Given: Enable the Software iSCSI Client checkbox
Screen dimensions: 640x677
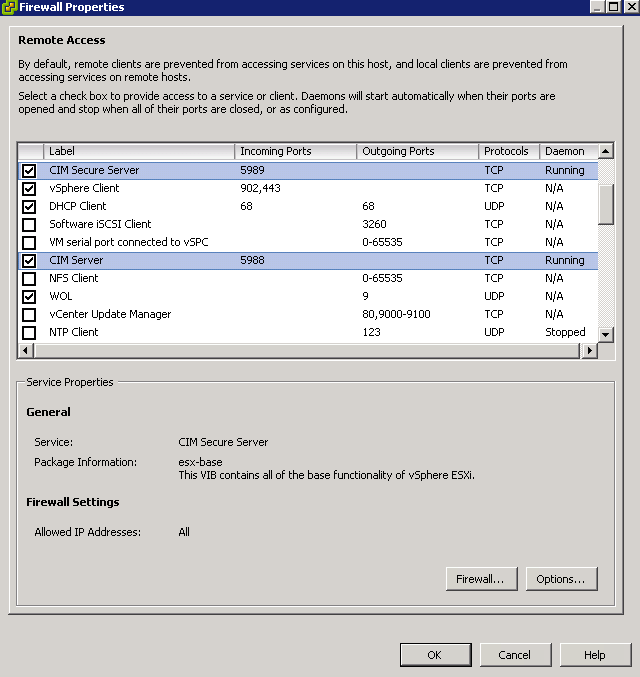Looking at the screenshot, I should coord(29,225).
